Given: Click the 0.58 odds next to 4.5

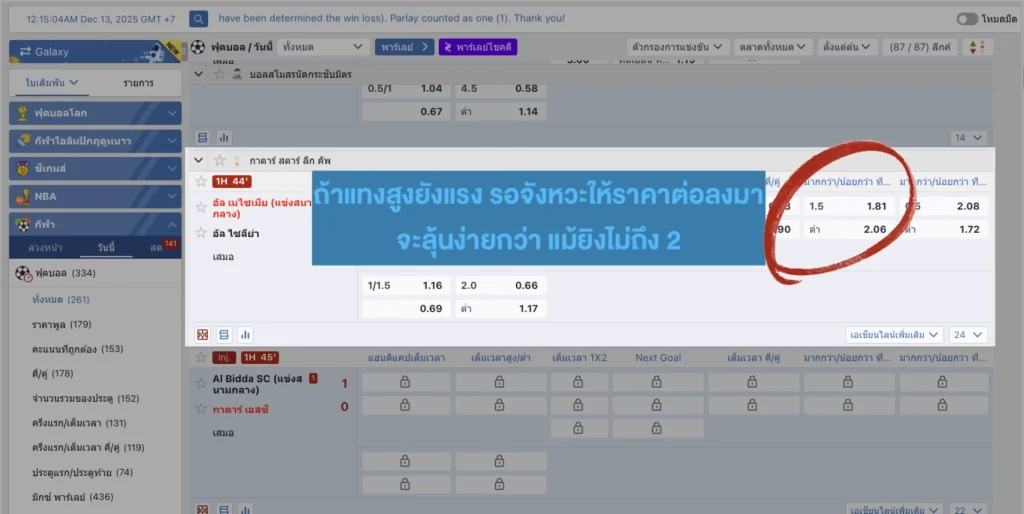Looking at the screenshot, I should click(526, 89).
